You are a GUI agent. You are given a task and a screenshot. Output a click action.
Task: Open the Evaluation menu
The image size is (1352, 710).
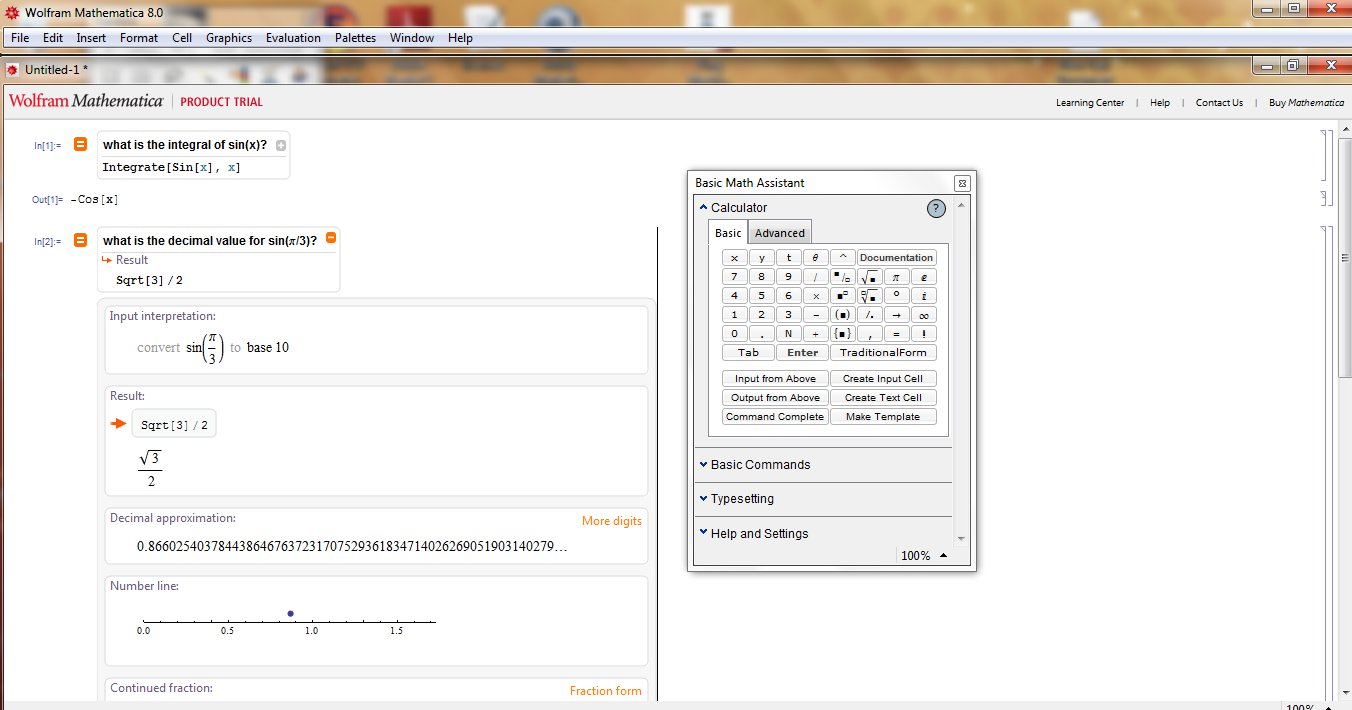click(293, 38)
